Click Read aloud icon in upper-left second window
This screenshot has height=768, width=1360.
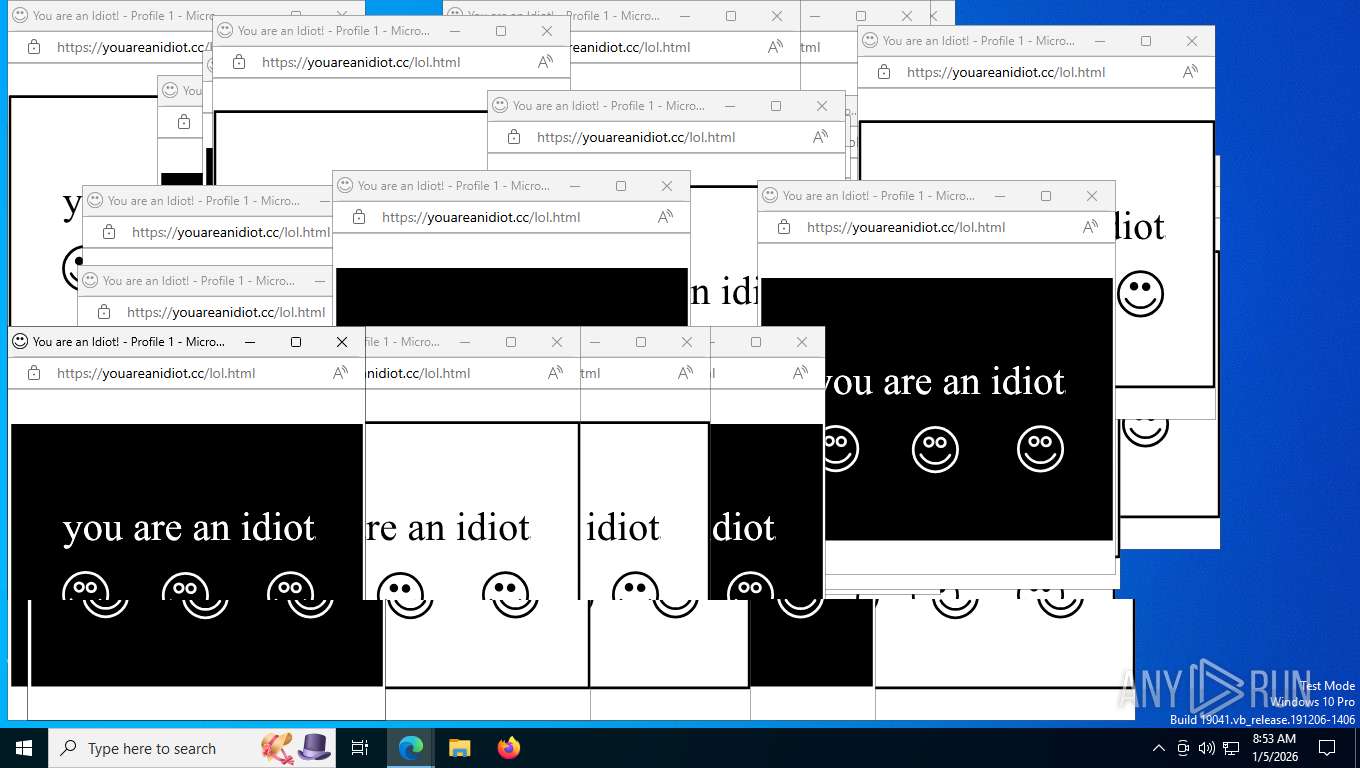(546, 62)
